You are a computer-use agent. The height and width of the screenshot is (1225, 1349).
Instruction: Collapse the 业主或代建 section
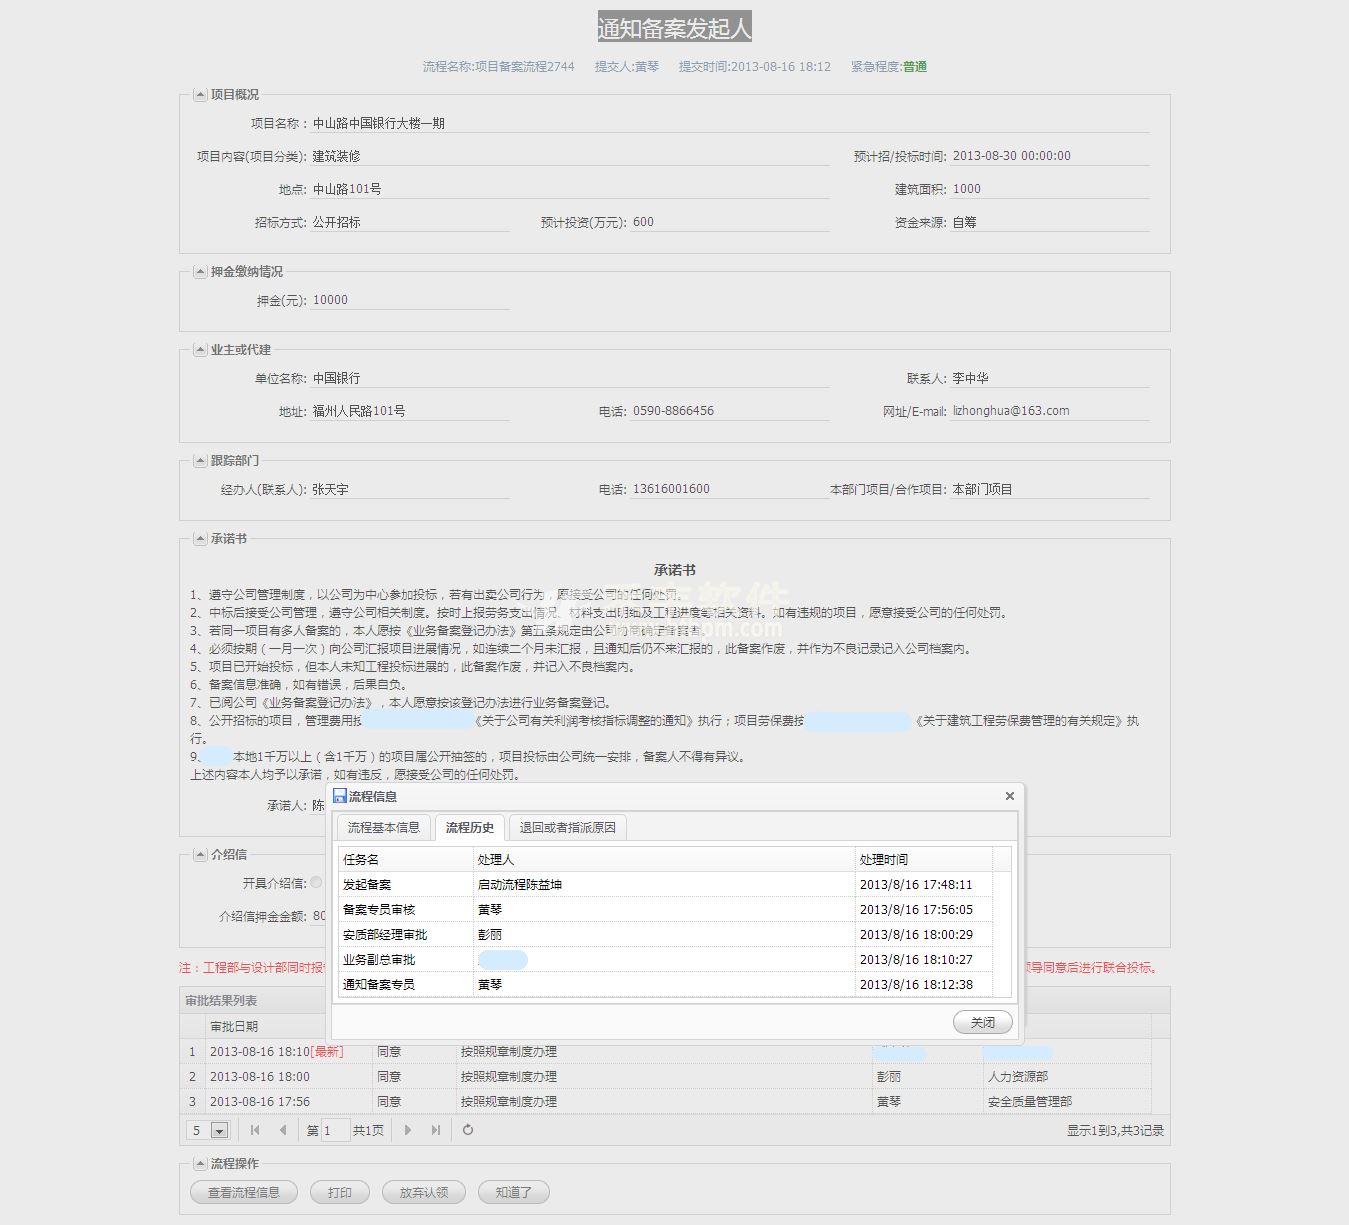(x=200, y=350)
